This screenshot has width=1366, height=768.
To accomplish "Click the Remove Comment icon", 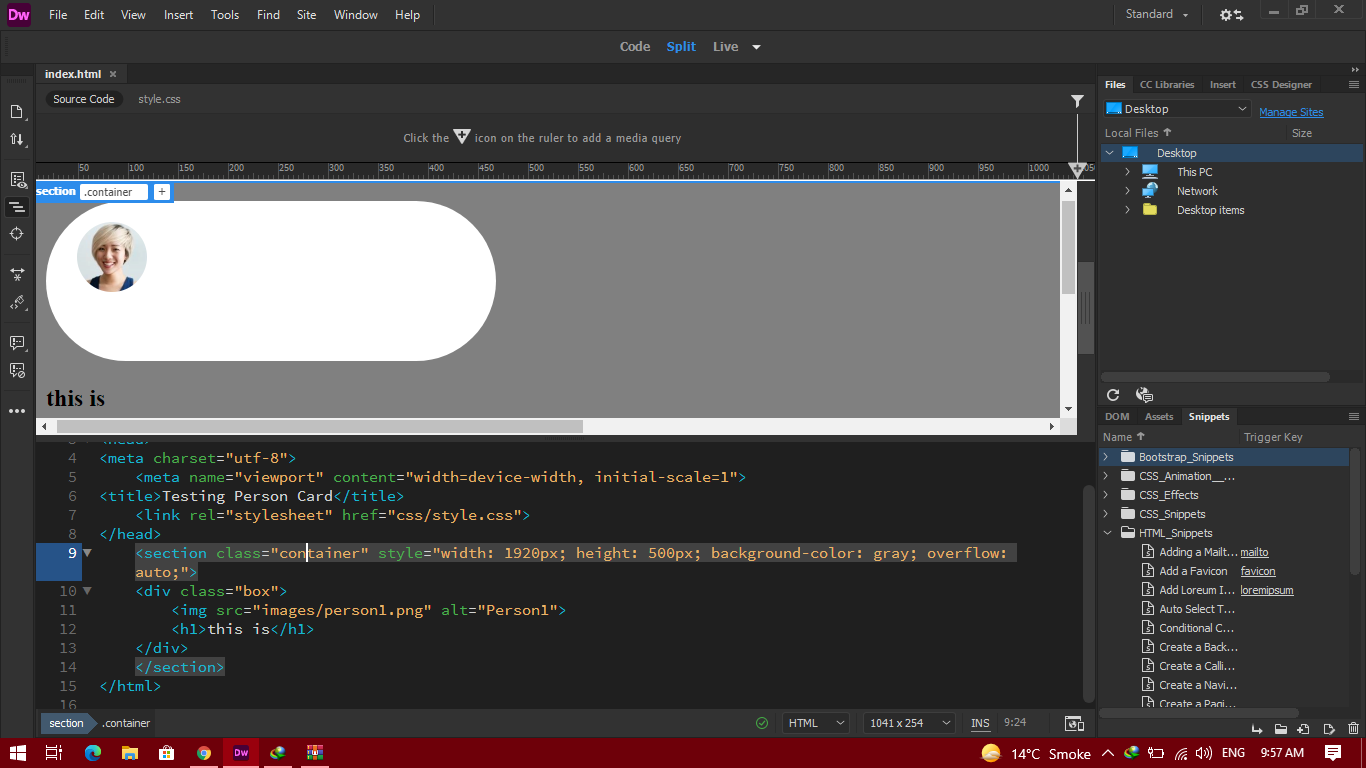I will point(17,370).
